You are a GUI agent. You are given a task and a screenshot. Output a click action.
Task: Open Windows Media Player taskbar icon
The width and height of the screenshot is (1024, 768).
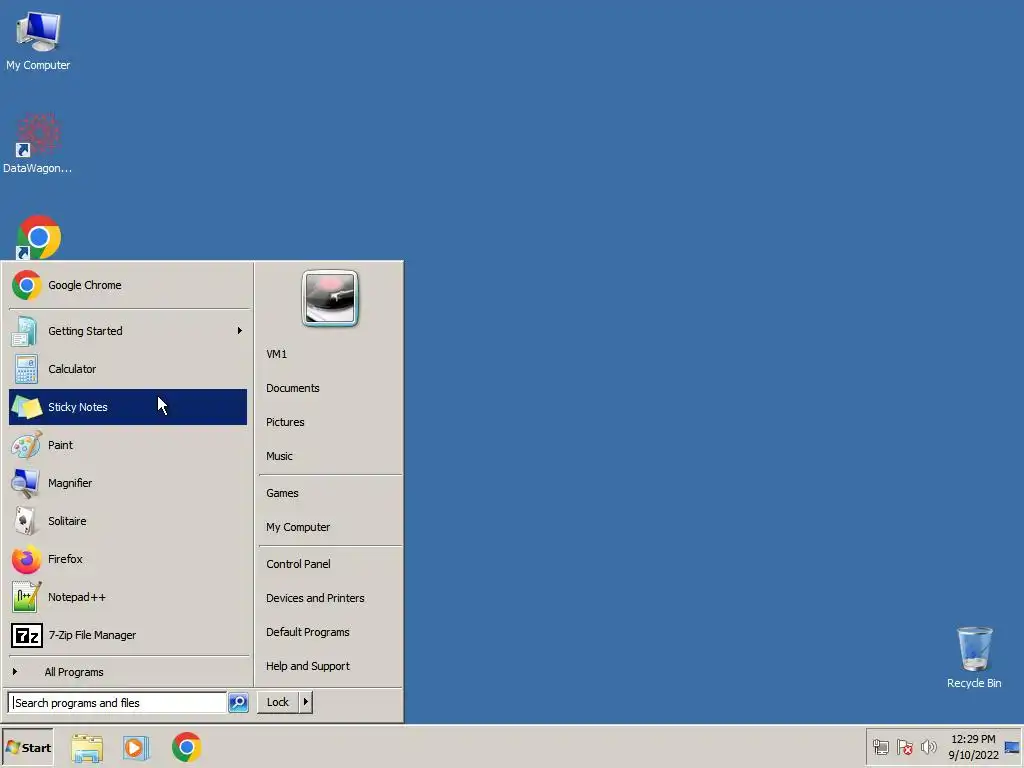136,748
